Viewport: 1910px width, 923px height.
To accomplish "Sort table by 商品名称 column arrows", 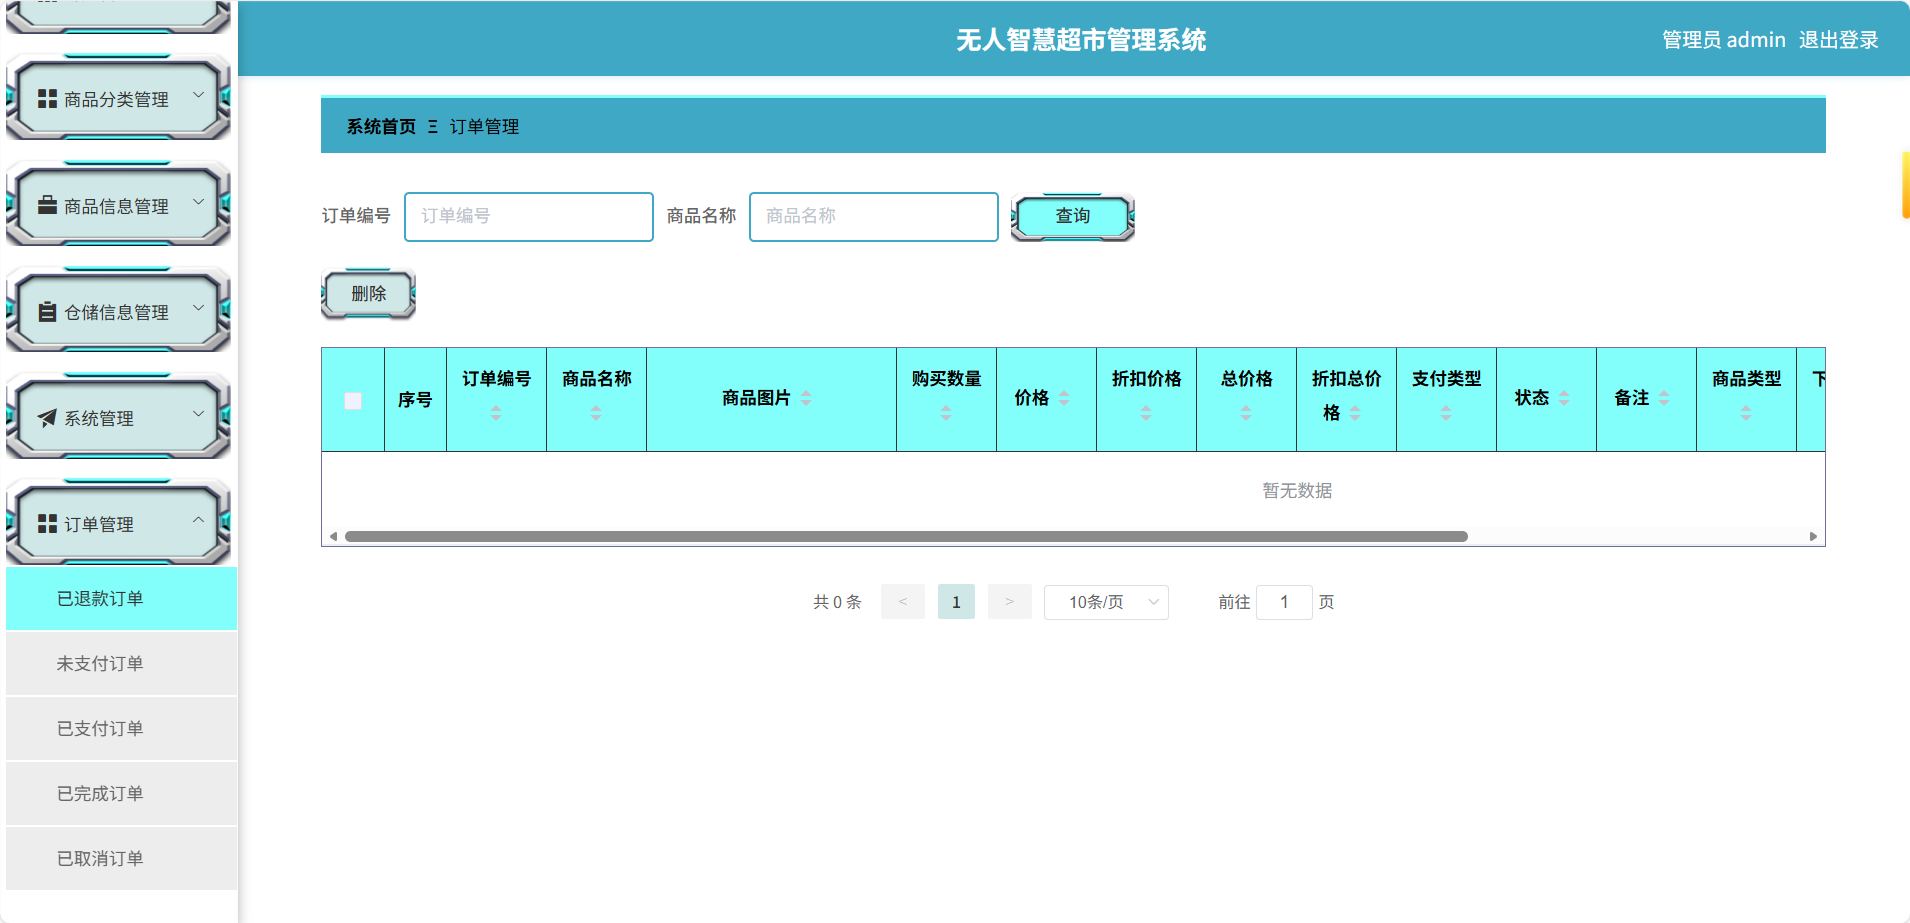I will (596, 412).
